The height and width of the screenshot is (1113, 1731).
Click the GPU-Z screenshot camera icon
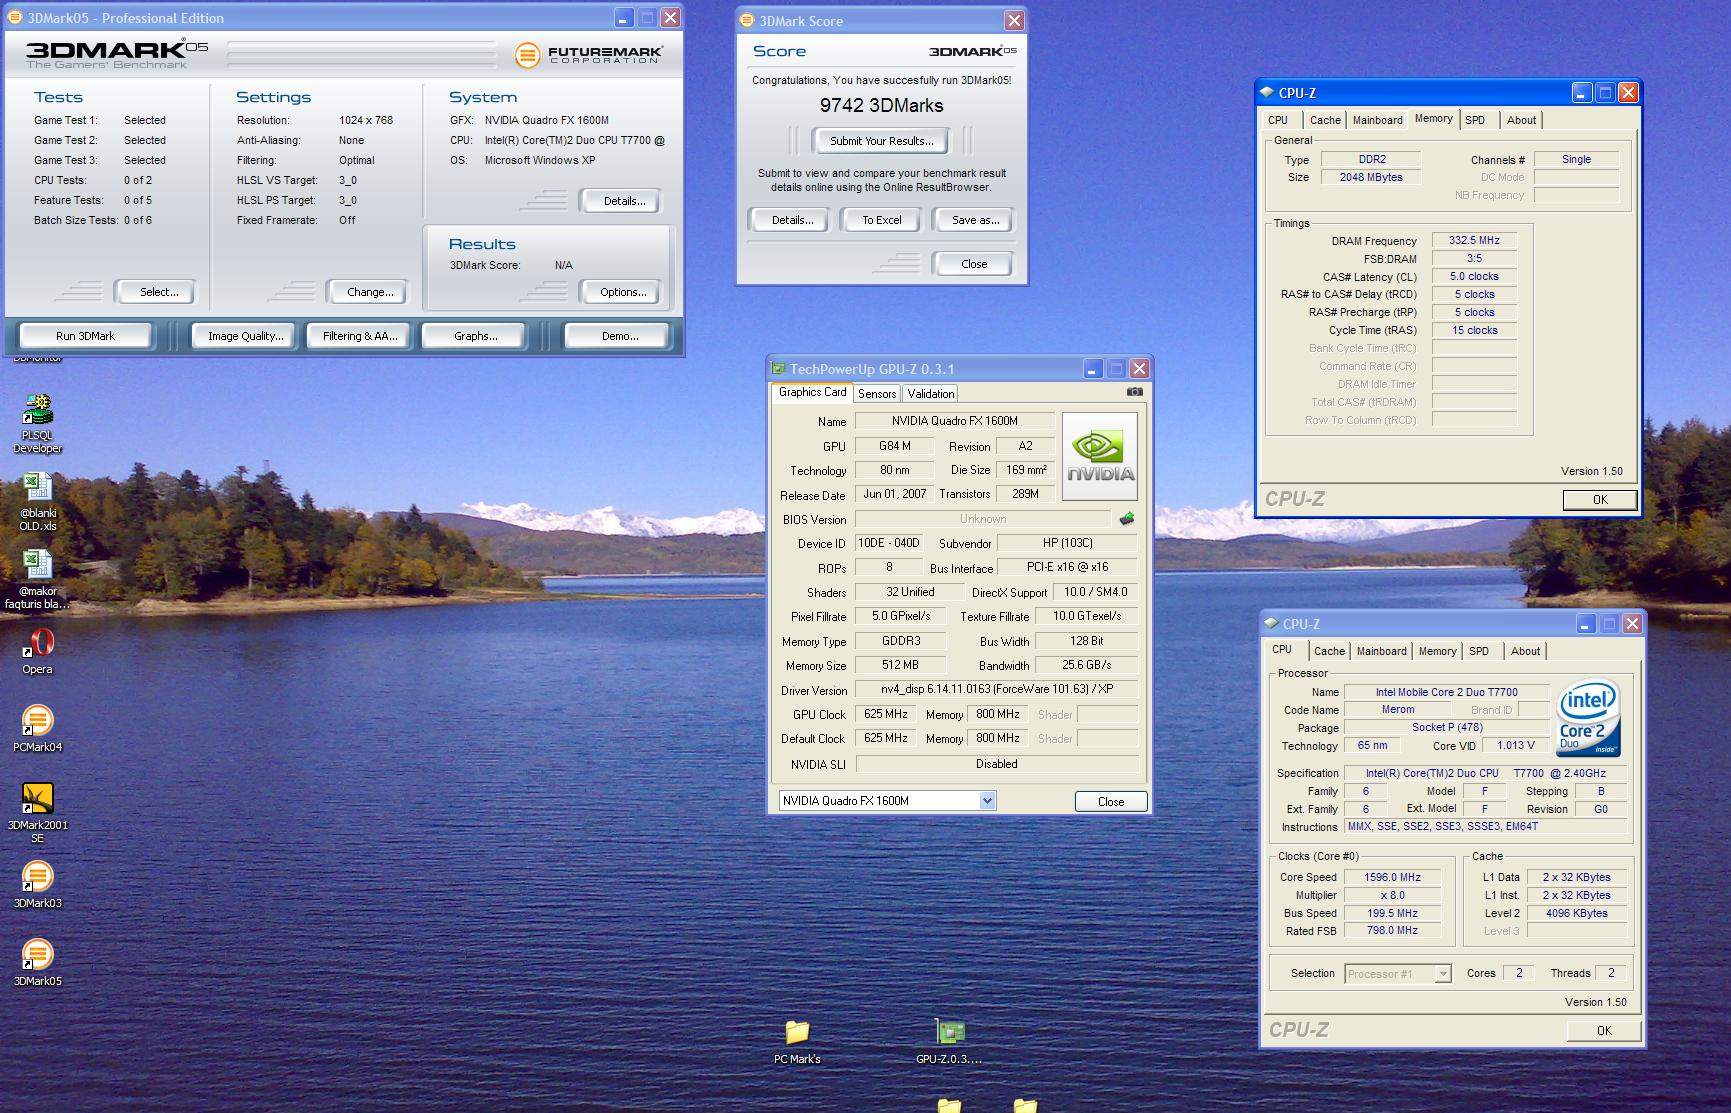click(x=1134, y=392)
